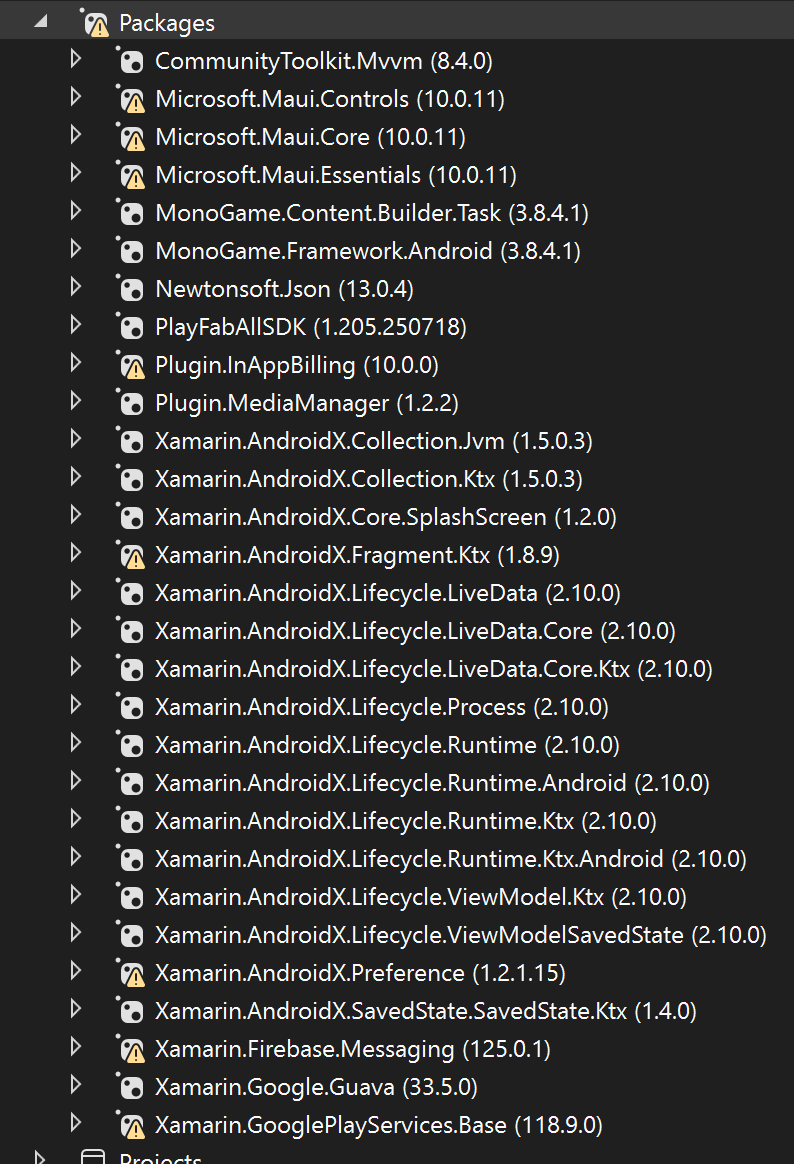The width and height of the screenshot is (794, 1164).
Task: Select MonoGame.Framework.Android (3.8.4.1)
Action: tap(368, 251)
